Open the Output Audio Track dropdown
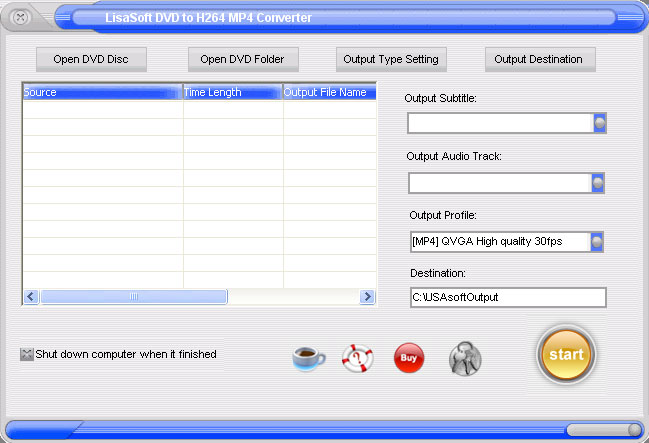This screenshot has height=443, width=649. (x=598, y=183)
